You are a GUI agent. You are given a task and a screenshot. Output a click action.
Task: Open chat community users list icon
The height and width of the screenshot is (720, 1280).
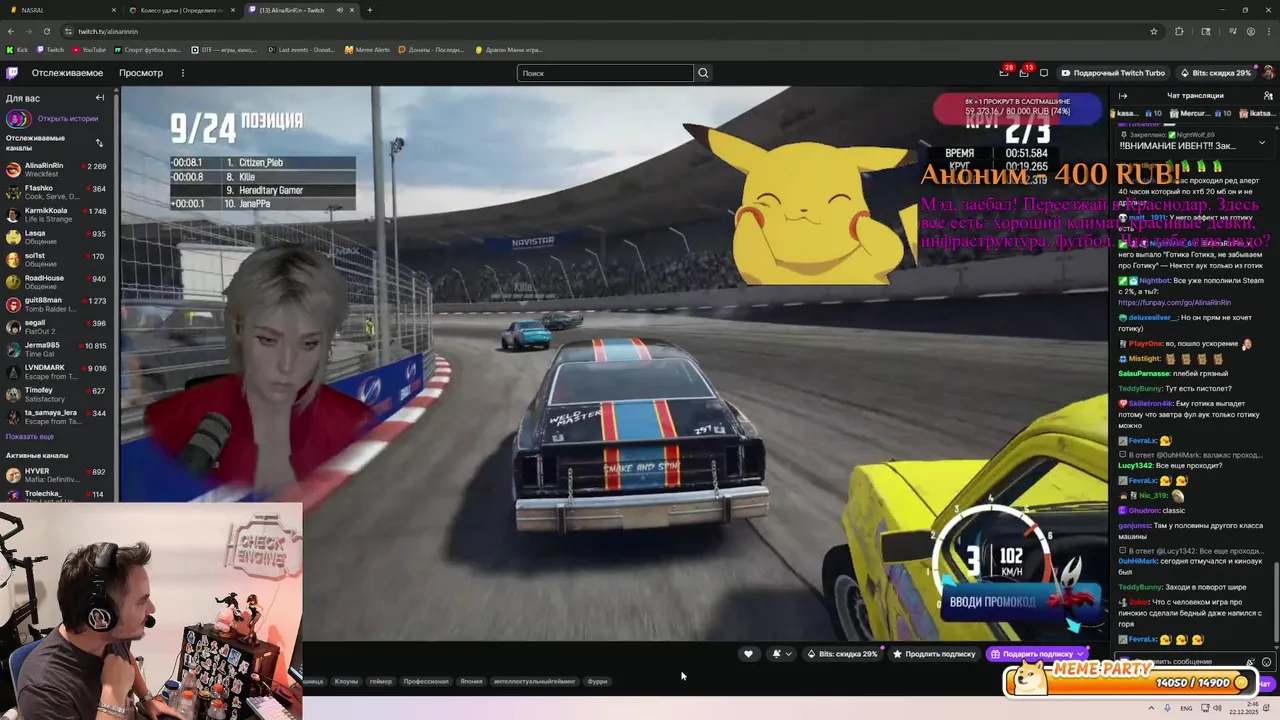pyautogui.click(x=1266, y=96)
